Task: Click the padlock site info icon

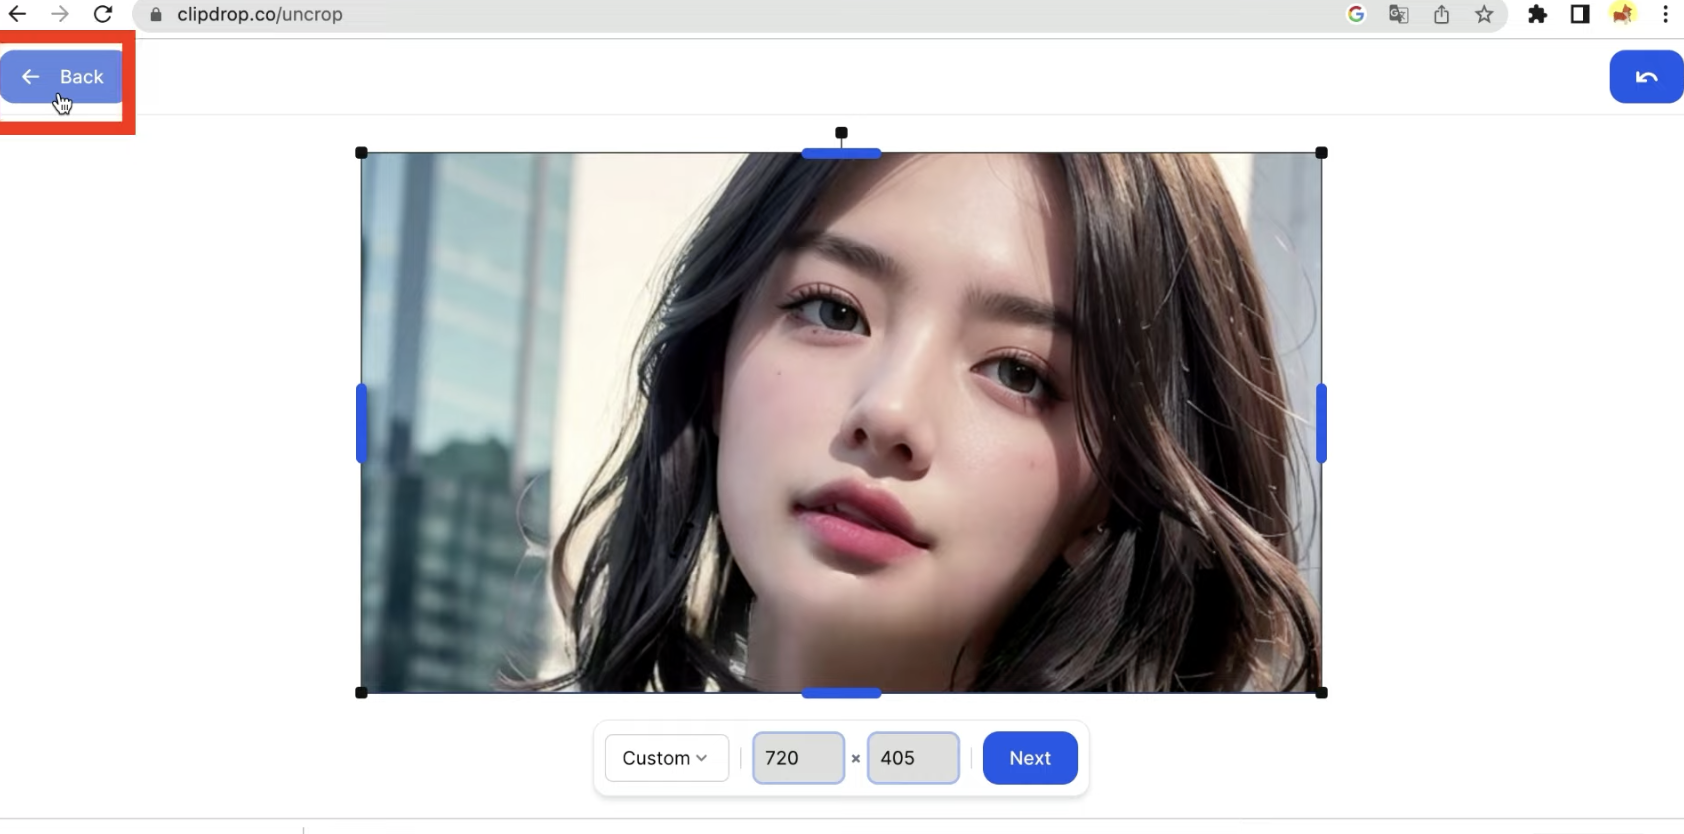Action: point(156,14)
